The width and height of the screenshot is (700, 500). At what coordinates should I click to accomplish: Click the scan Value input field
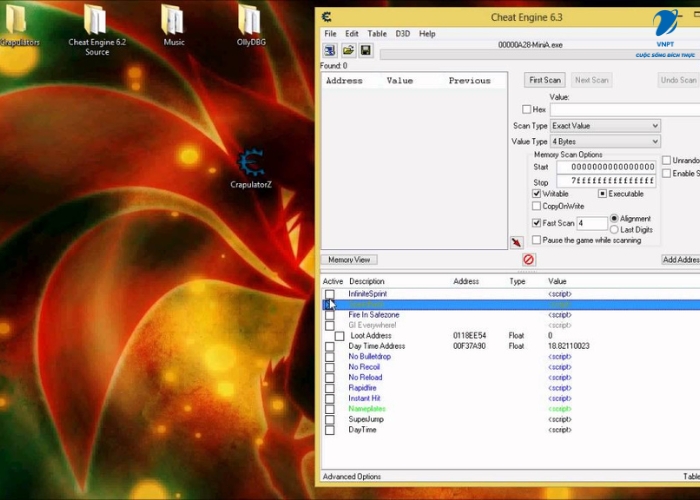tap(625, 109)
